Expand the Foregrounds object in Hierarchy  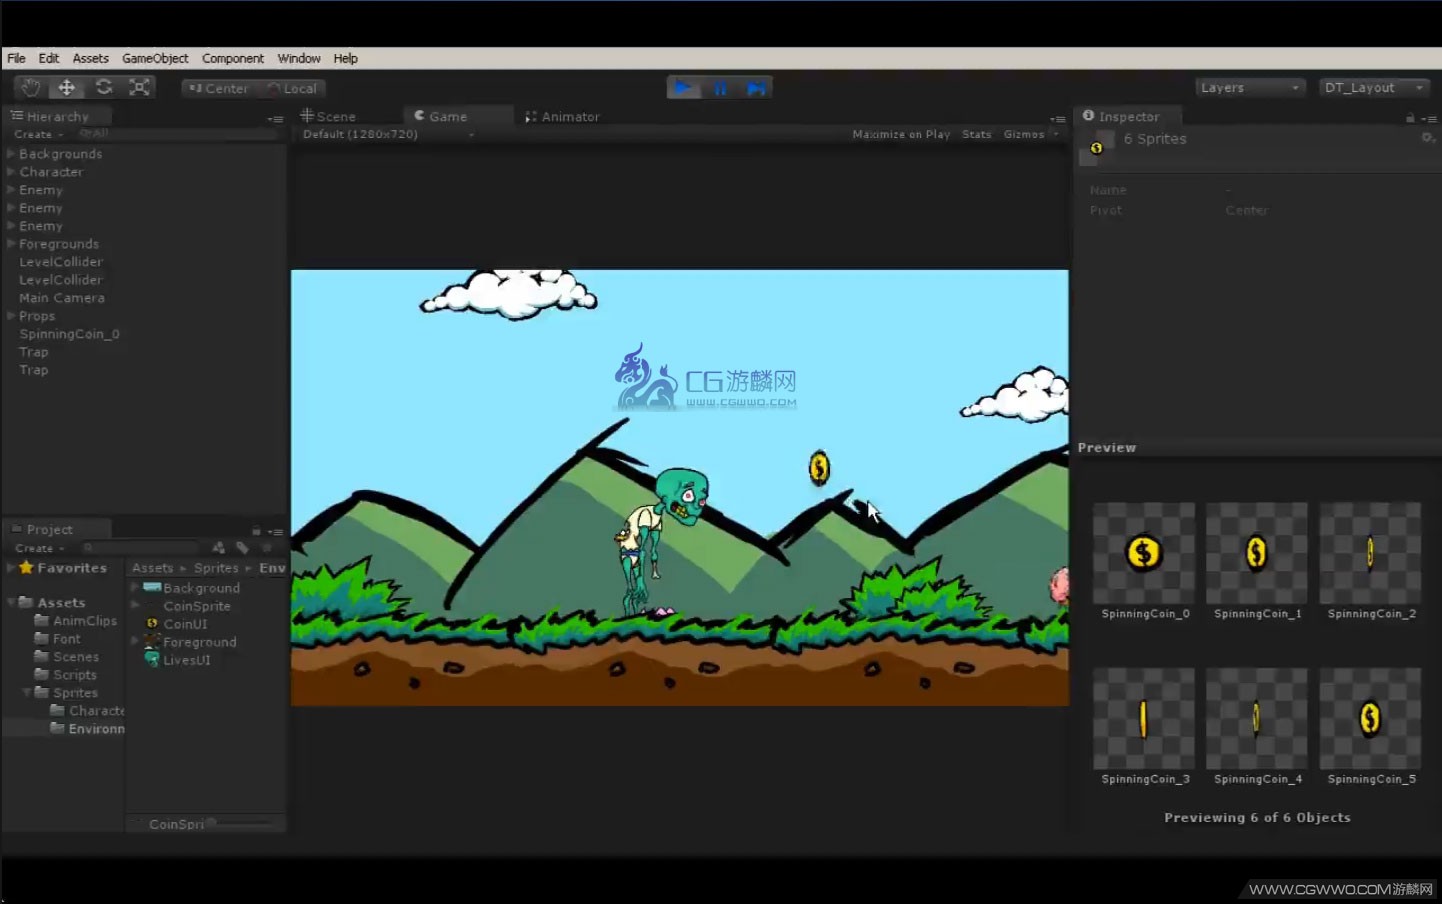point(11,244)
